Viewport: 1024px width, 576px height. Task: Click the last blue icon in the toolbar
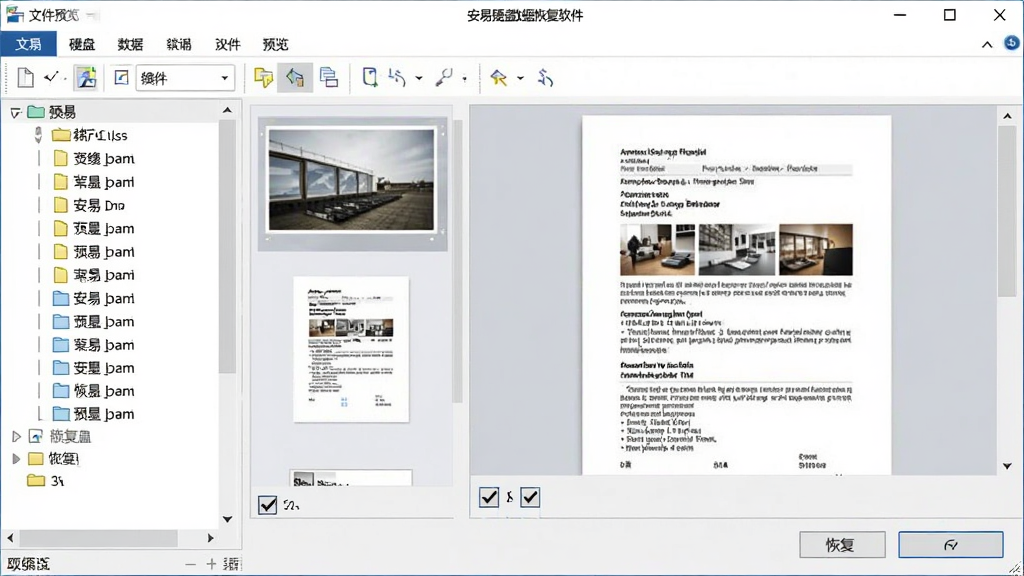(x=545, y=78)
